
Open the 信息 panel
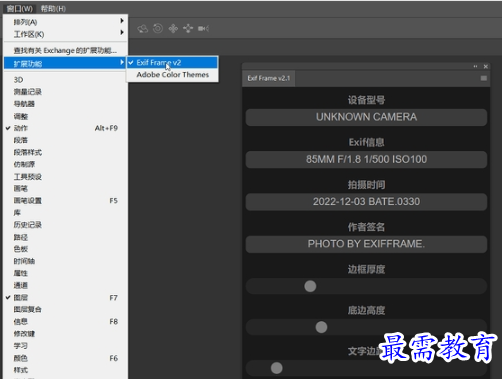(66, 322)
